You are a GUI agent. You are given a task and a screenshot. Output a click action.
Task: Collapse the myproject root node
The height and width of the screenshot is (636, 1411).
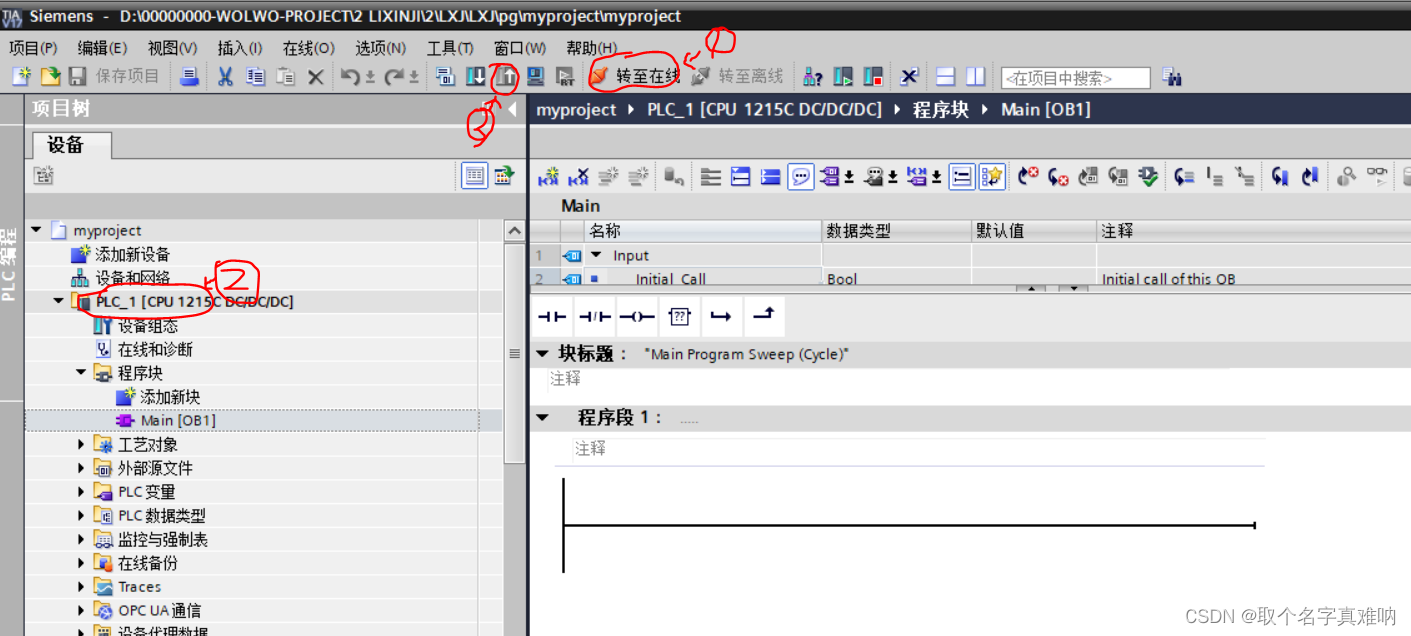pyautogui.click(x=37, y=230)
